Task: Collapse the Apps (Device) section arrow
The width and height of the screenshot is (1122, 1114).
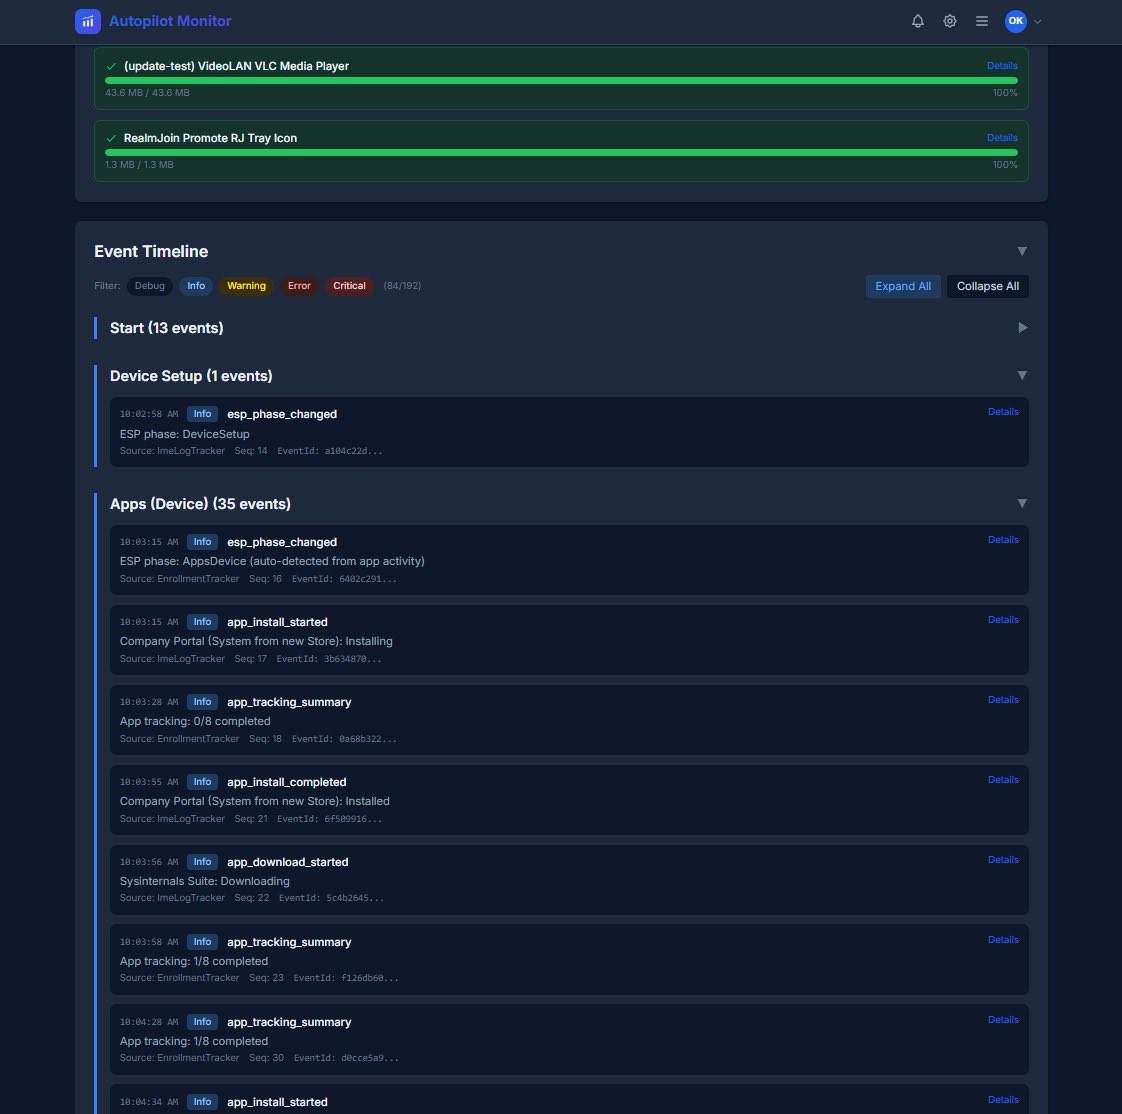Action: click(1022, 504)
